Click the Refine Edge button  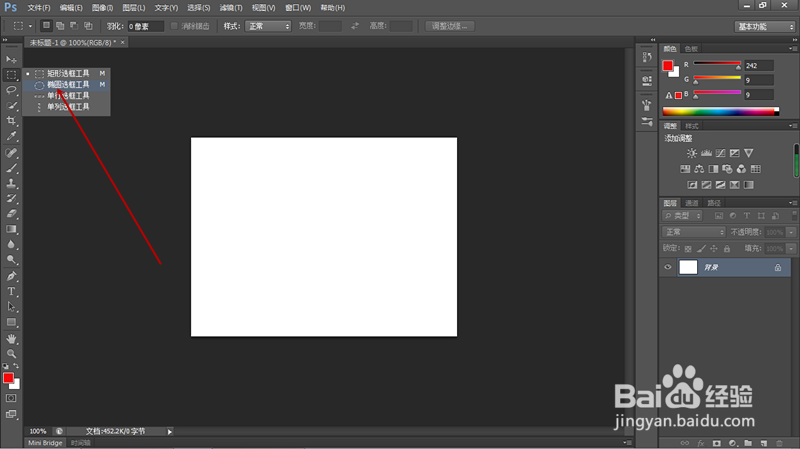pyautogui.click(x=449, y=26)
